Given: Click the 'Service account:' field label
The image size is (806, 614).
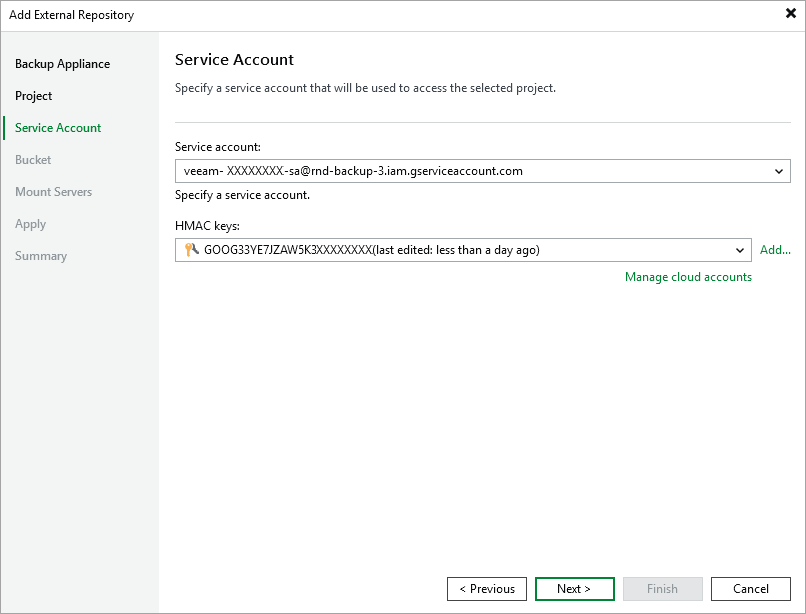Looking at the screenshot, I should pos(217,147).
